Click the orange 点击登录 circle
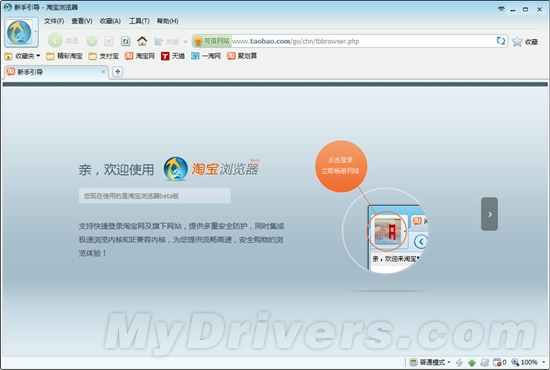Image resolution: width=550 pixels, height=370 pixels. pos(341,166)
